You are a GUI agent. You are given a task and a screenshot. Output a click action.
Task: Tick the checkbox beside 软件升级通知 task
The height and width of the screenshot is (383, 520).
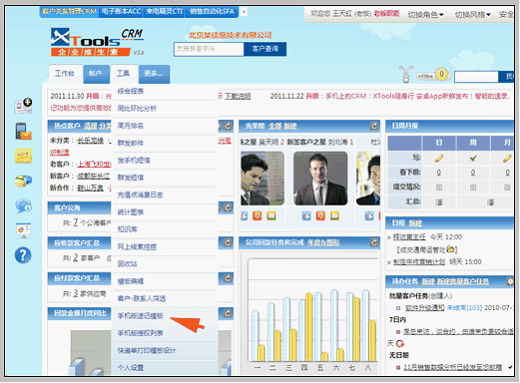398,308
